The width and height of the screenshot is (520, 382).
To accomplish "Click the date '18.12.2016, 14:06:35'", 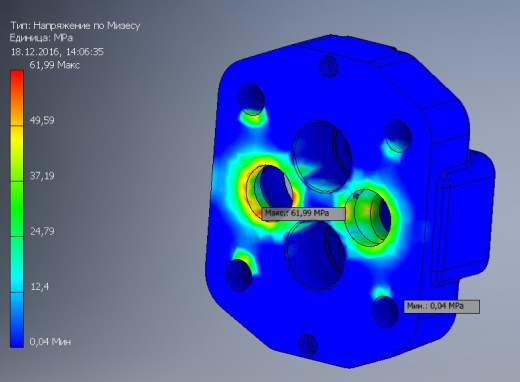I will pyautogui.click(x=57, y=52).
